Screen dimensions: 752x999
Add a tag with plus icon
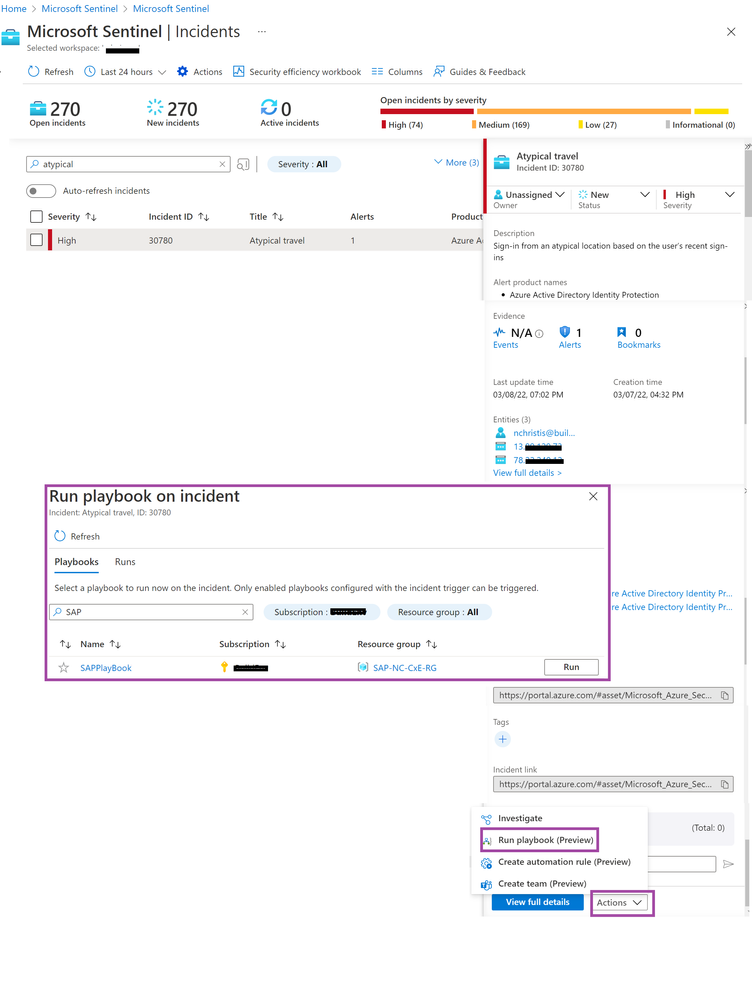502,739
